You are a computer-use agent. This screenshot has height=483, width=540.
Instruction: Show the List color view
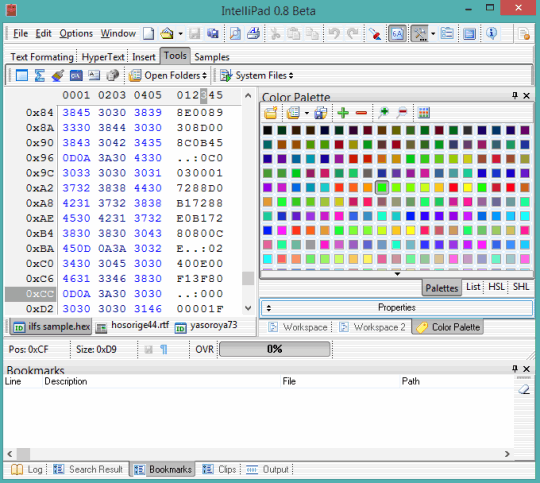tap(473, 287)
